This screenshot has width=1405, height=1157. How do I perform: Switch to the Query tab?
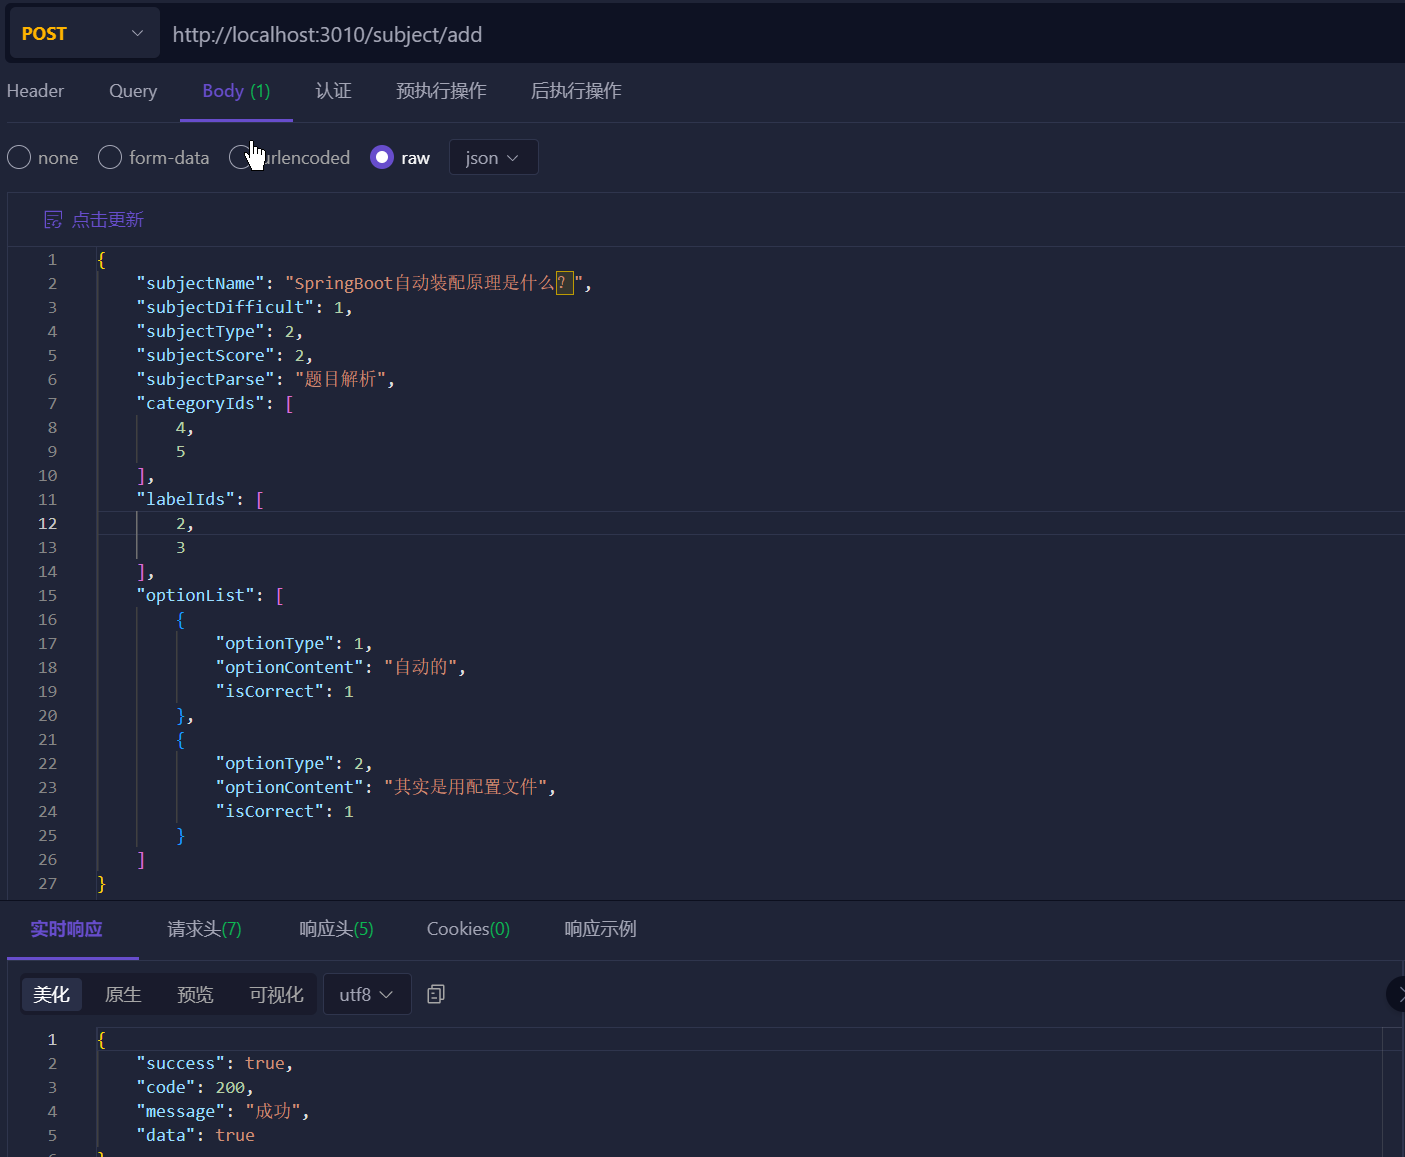(x=133, y=91)
